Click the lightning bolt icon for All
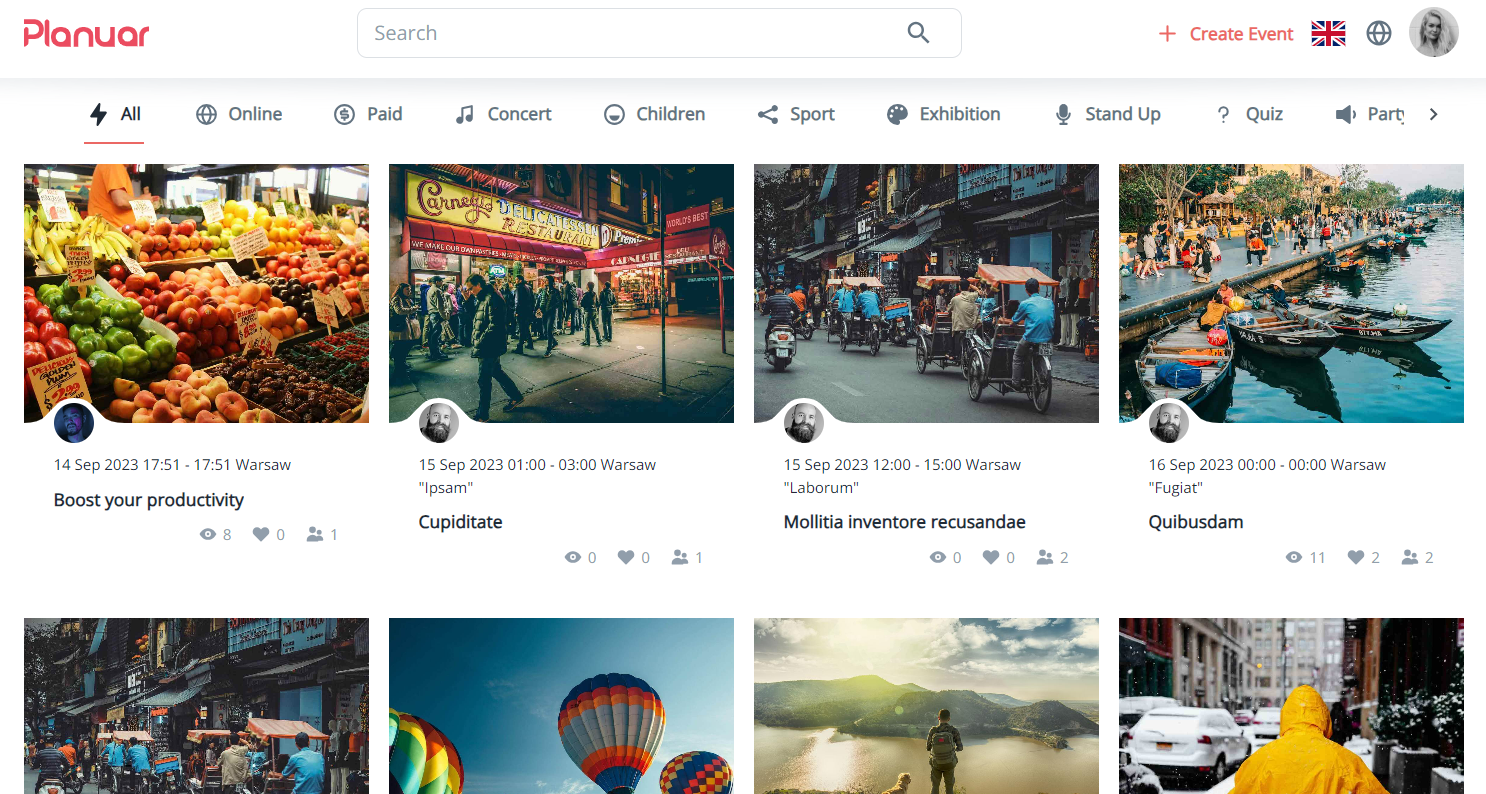Viewport: 1486px width, 794px height. pyautogui.click(x=98, y=114)
